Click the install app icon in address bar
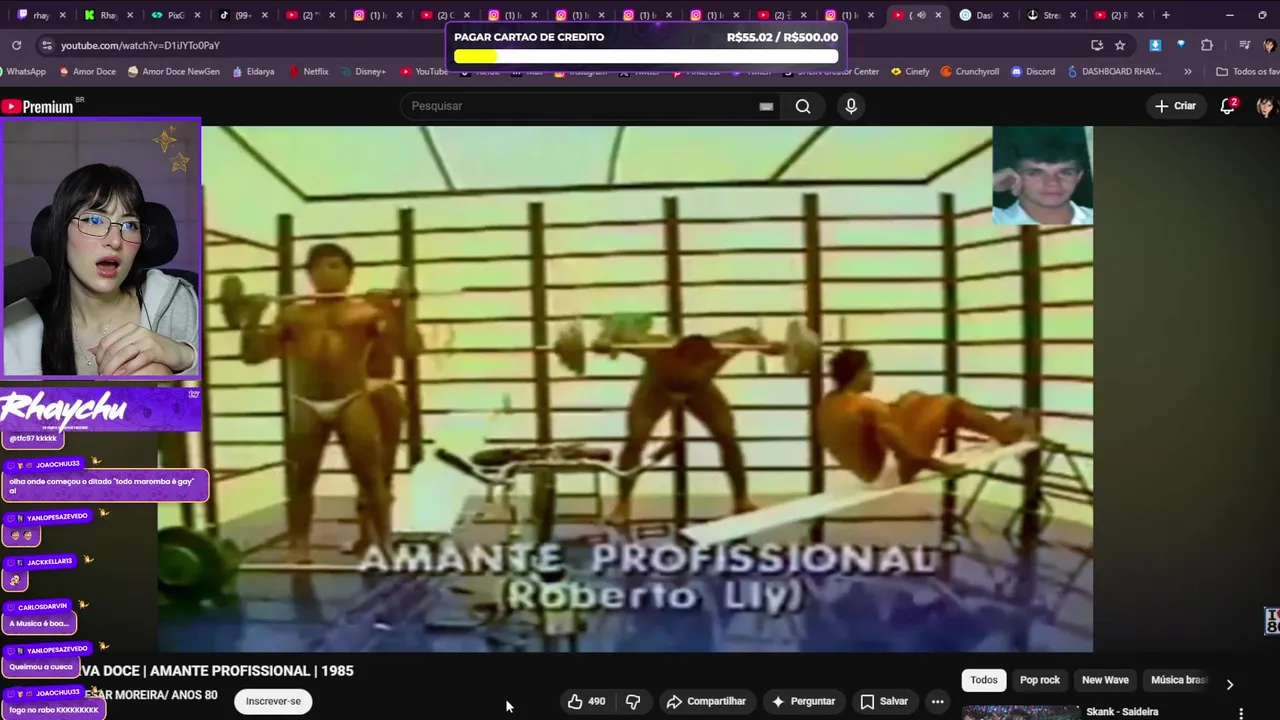1280x720 pixels. point(1097,45)
